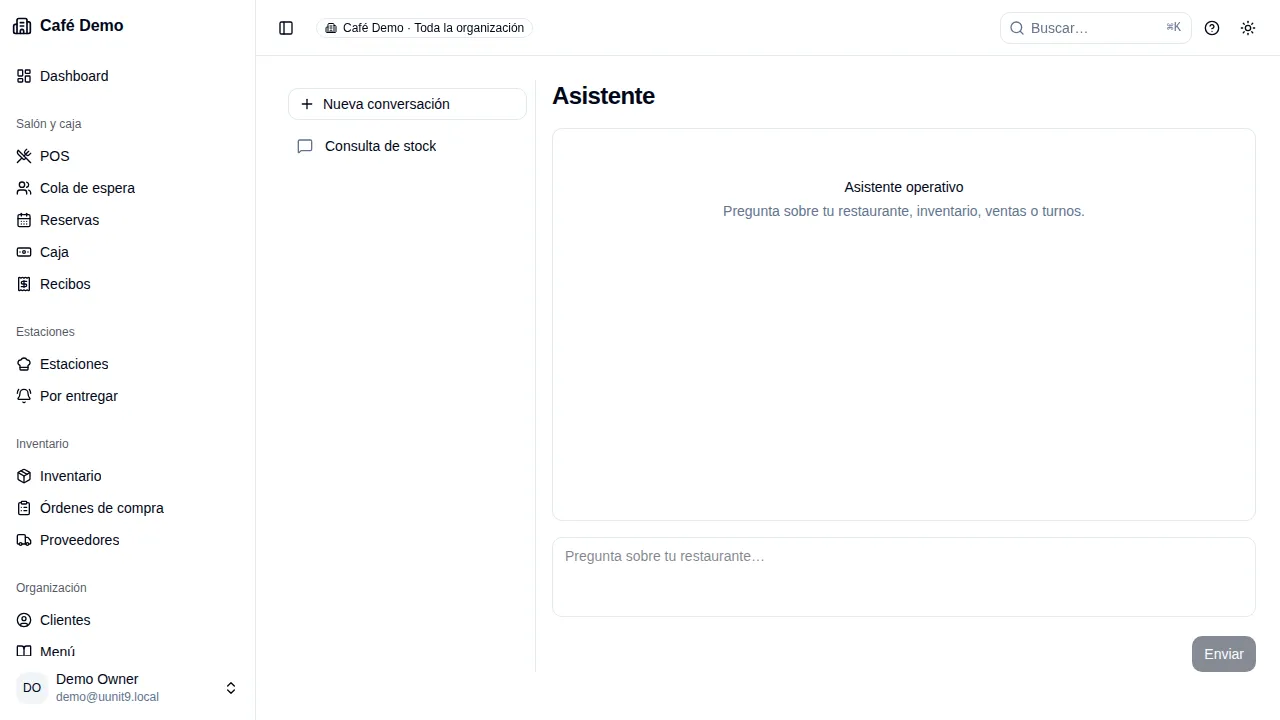Open Cola de espera page
1280x720 pixels.
pos(128,188)
